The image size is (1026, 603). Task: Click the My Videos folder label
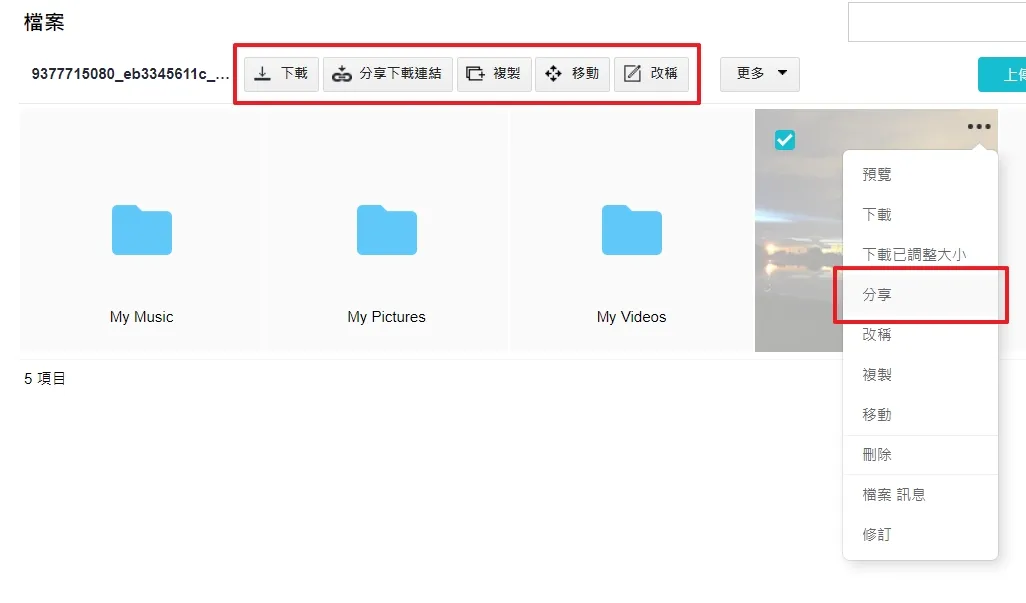pyautogui.click(x=631, y=317)
